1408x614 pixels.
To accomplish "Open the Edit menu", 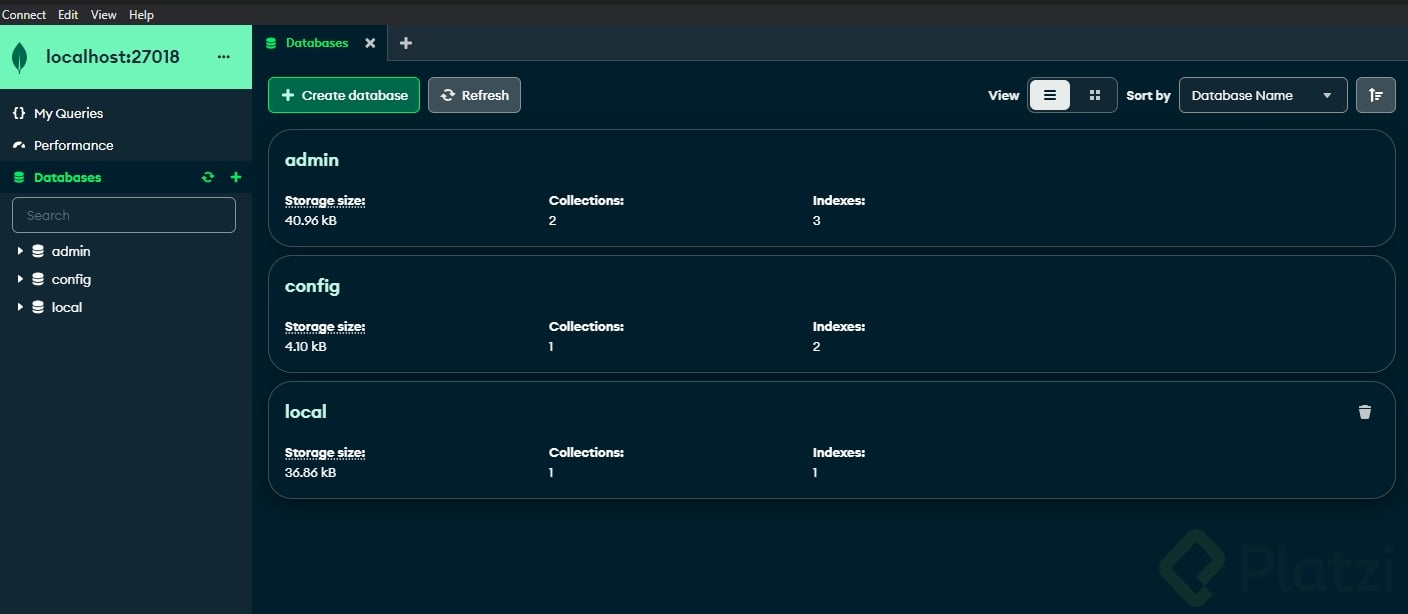I will coord(68,15).
